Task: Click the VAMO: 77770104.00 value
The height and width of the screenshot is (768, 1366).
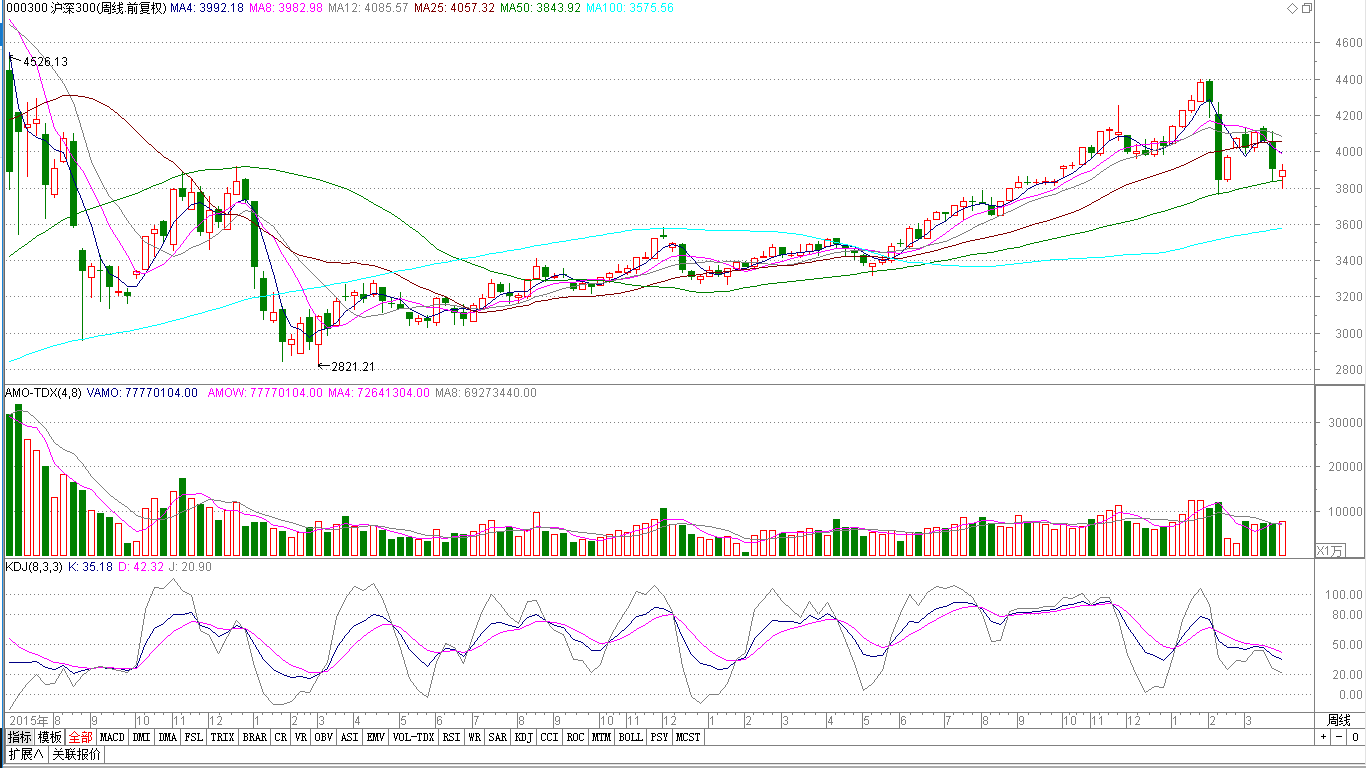Action: [142, 393]
